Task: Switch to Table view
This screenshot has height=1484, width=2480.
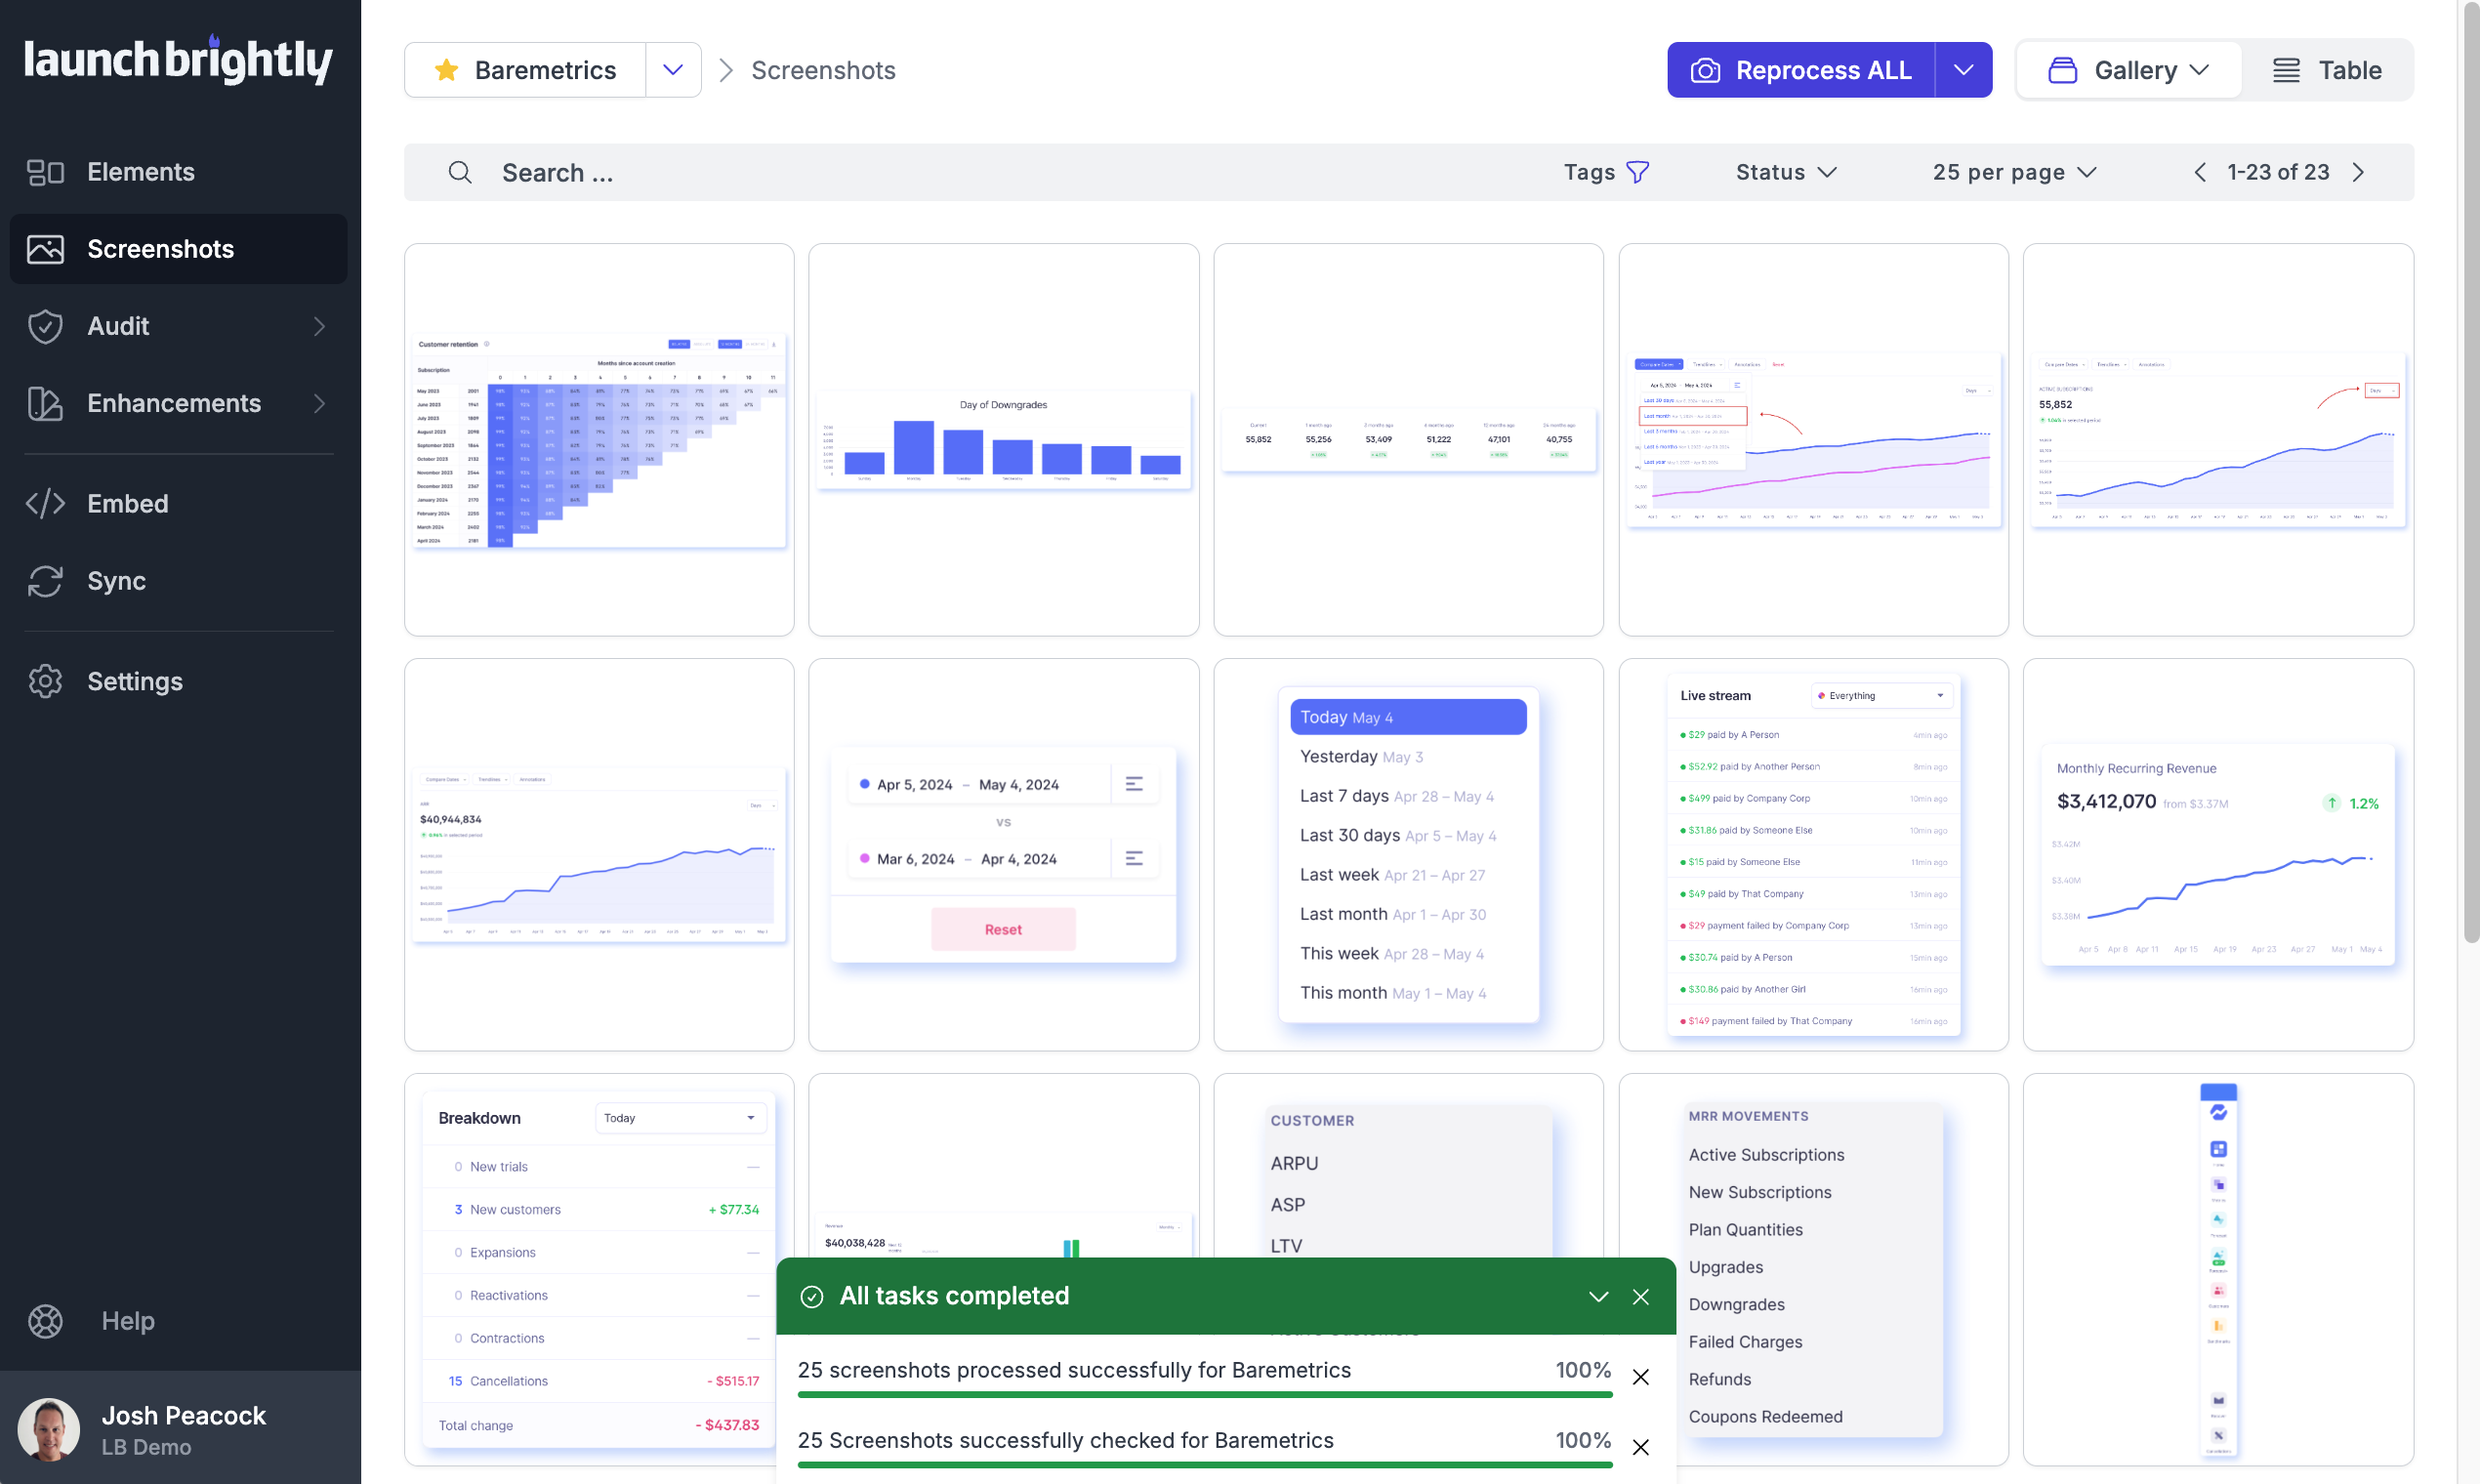Action: point(2327,70)
